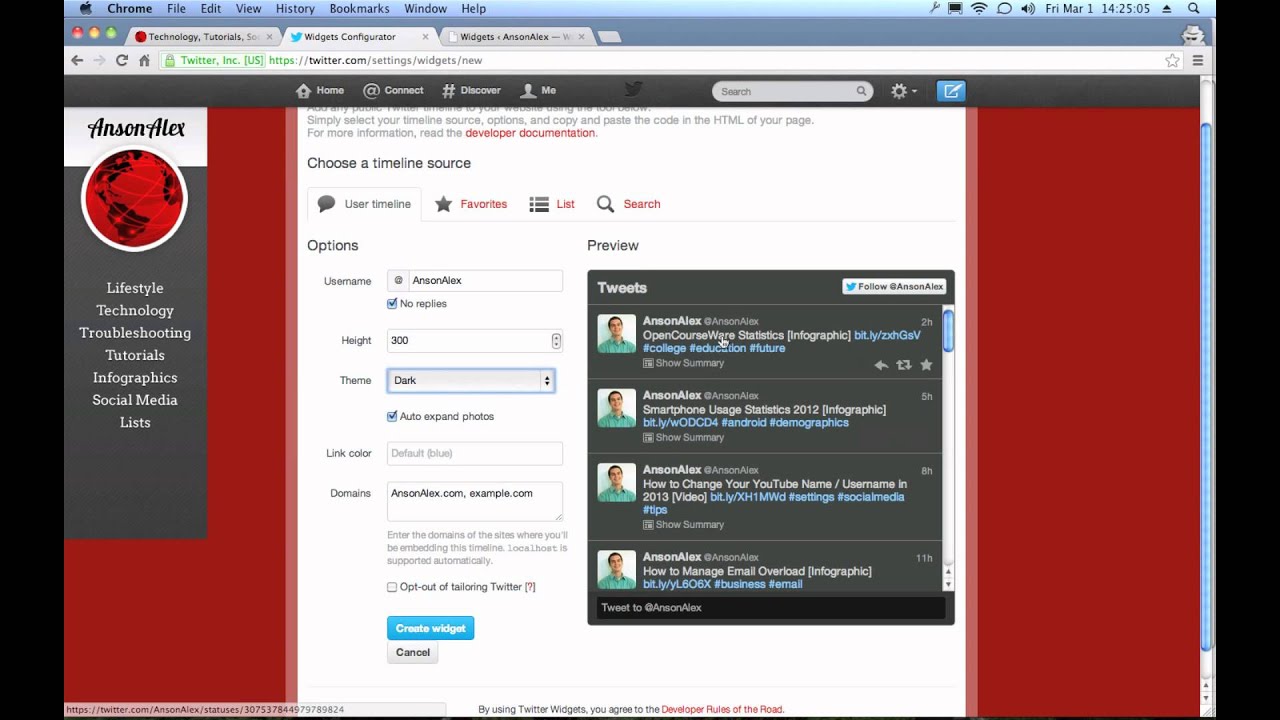Viewport: 1280px width, 720px height.
Task: Close the Technology, Tutorials tab
Action: (269, 37)
